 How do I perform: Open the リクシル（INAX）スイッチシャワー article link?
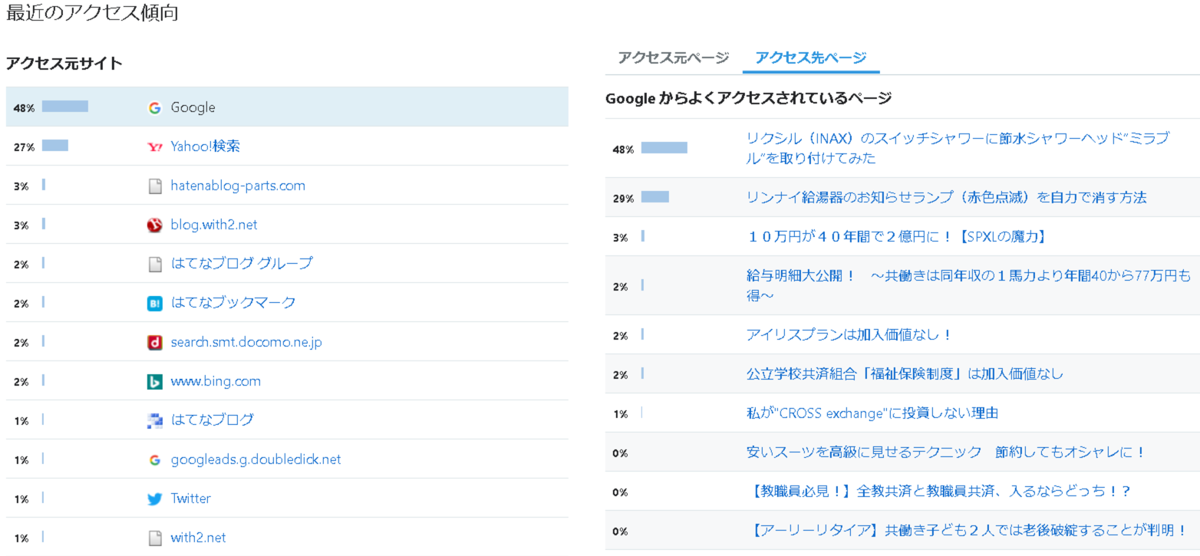(957, 148)
